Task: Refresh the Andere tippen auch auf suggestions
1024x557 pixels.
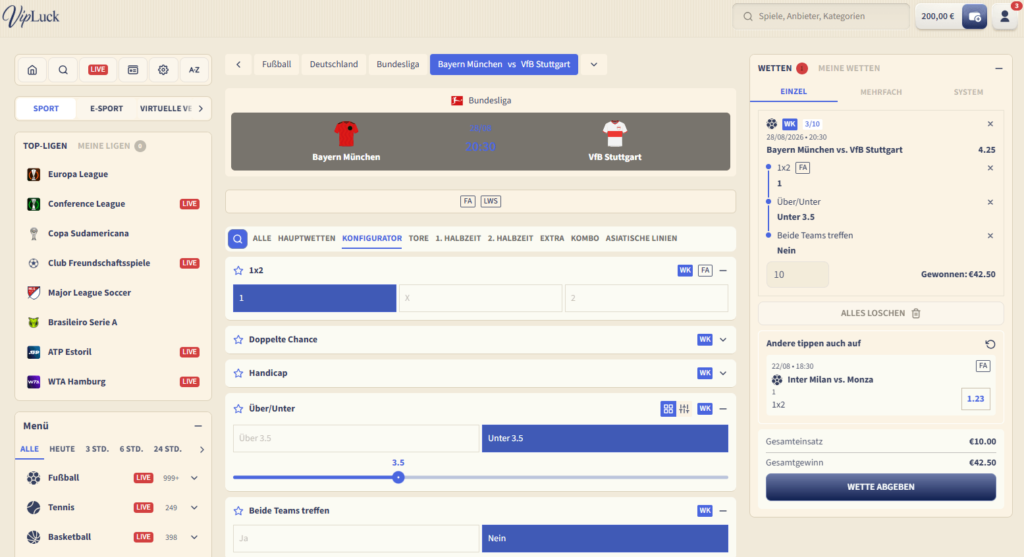Action: pos(990,344)
